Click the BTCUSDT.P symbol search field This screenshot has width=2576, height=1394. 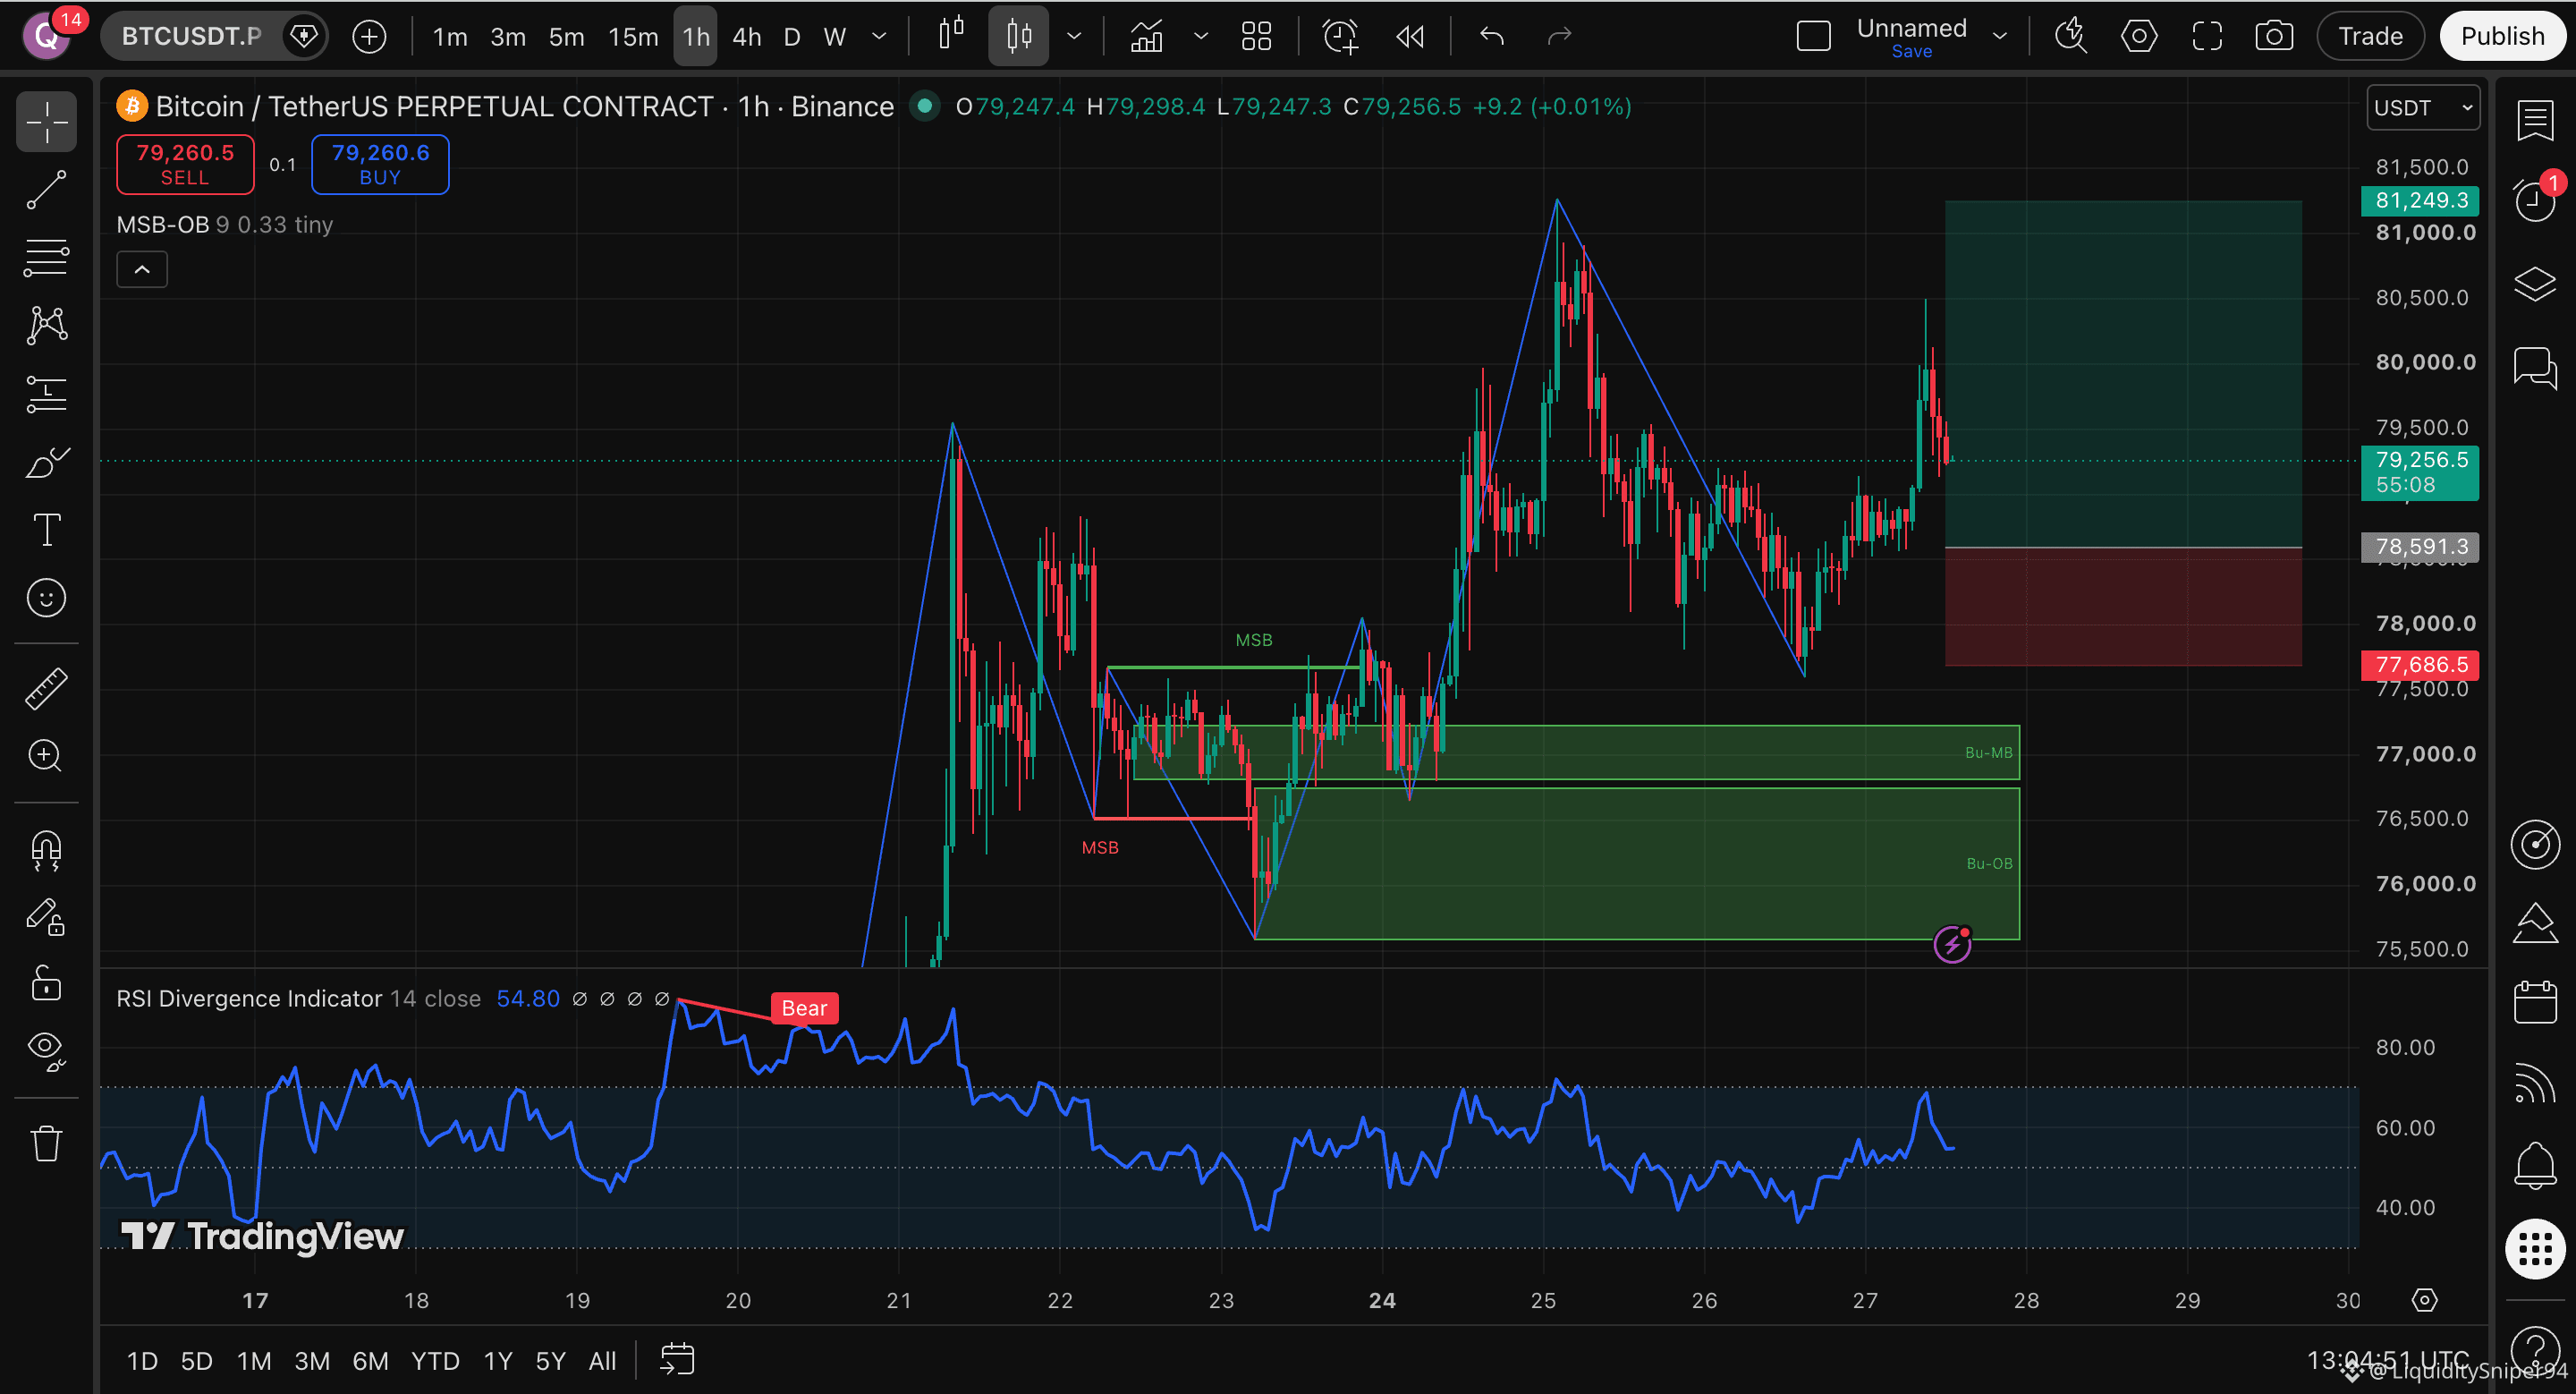(x=192, y=37)
